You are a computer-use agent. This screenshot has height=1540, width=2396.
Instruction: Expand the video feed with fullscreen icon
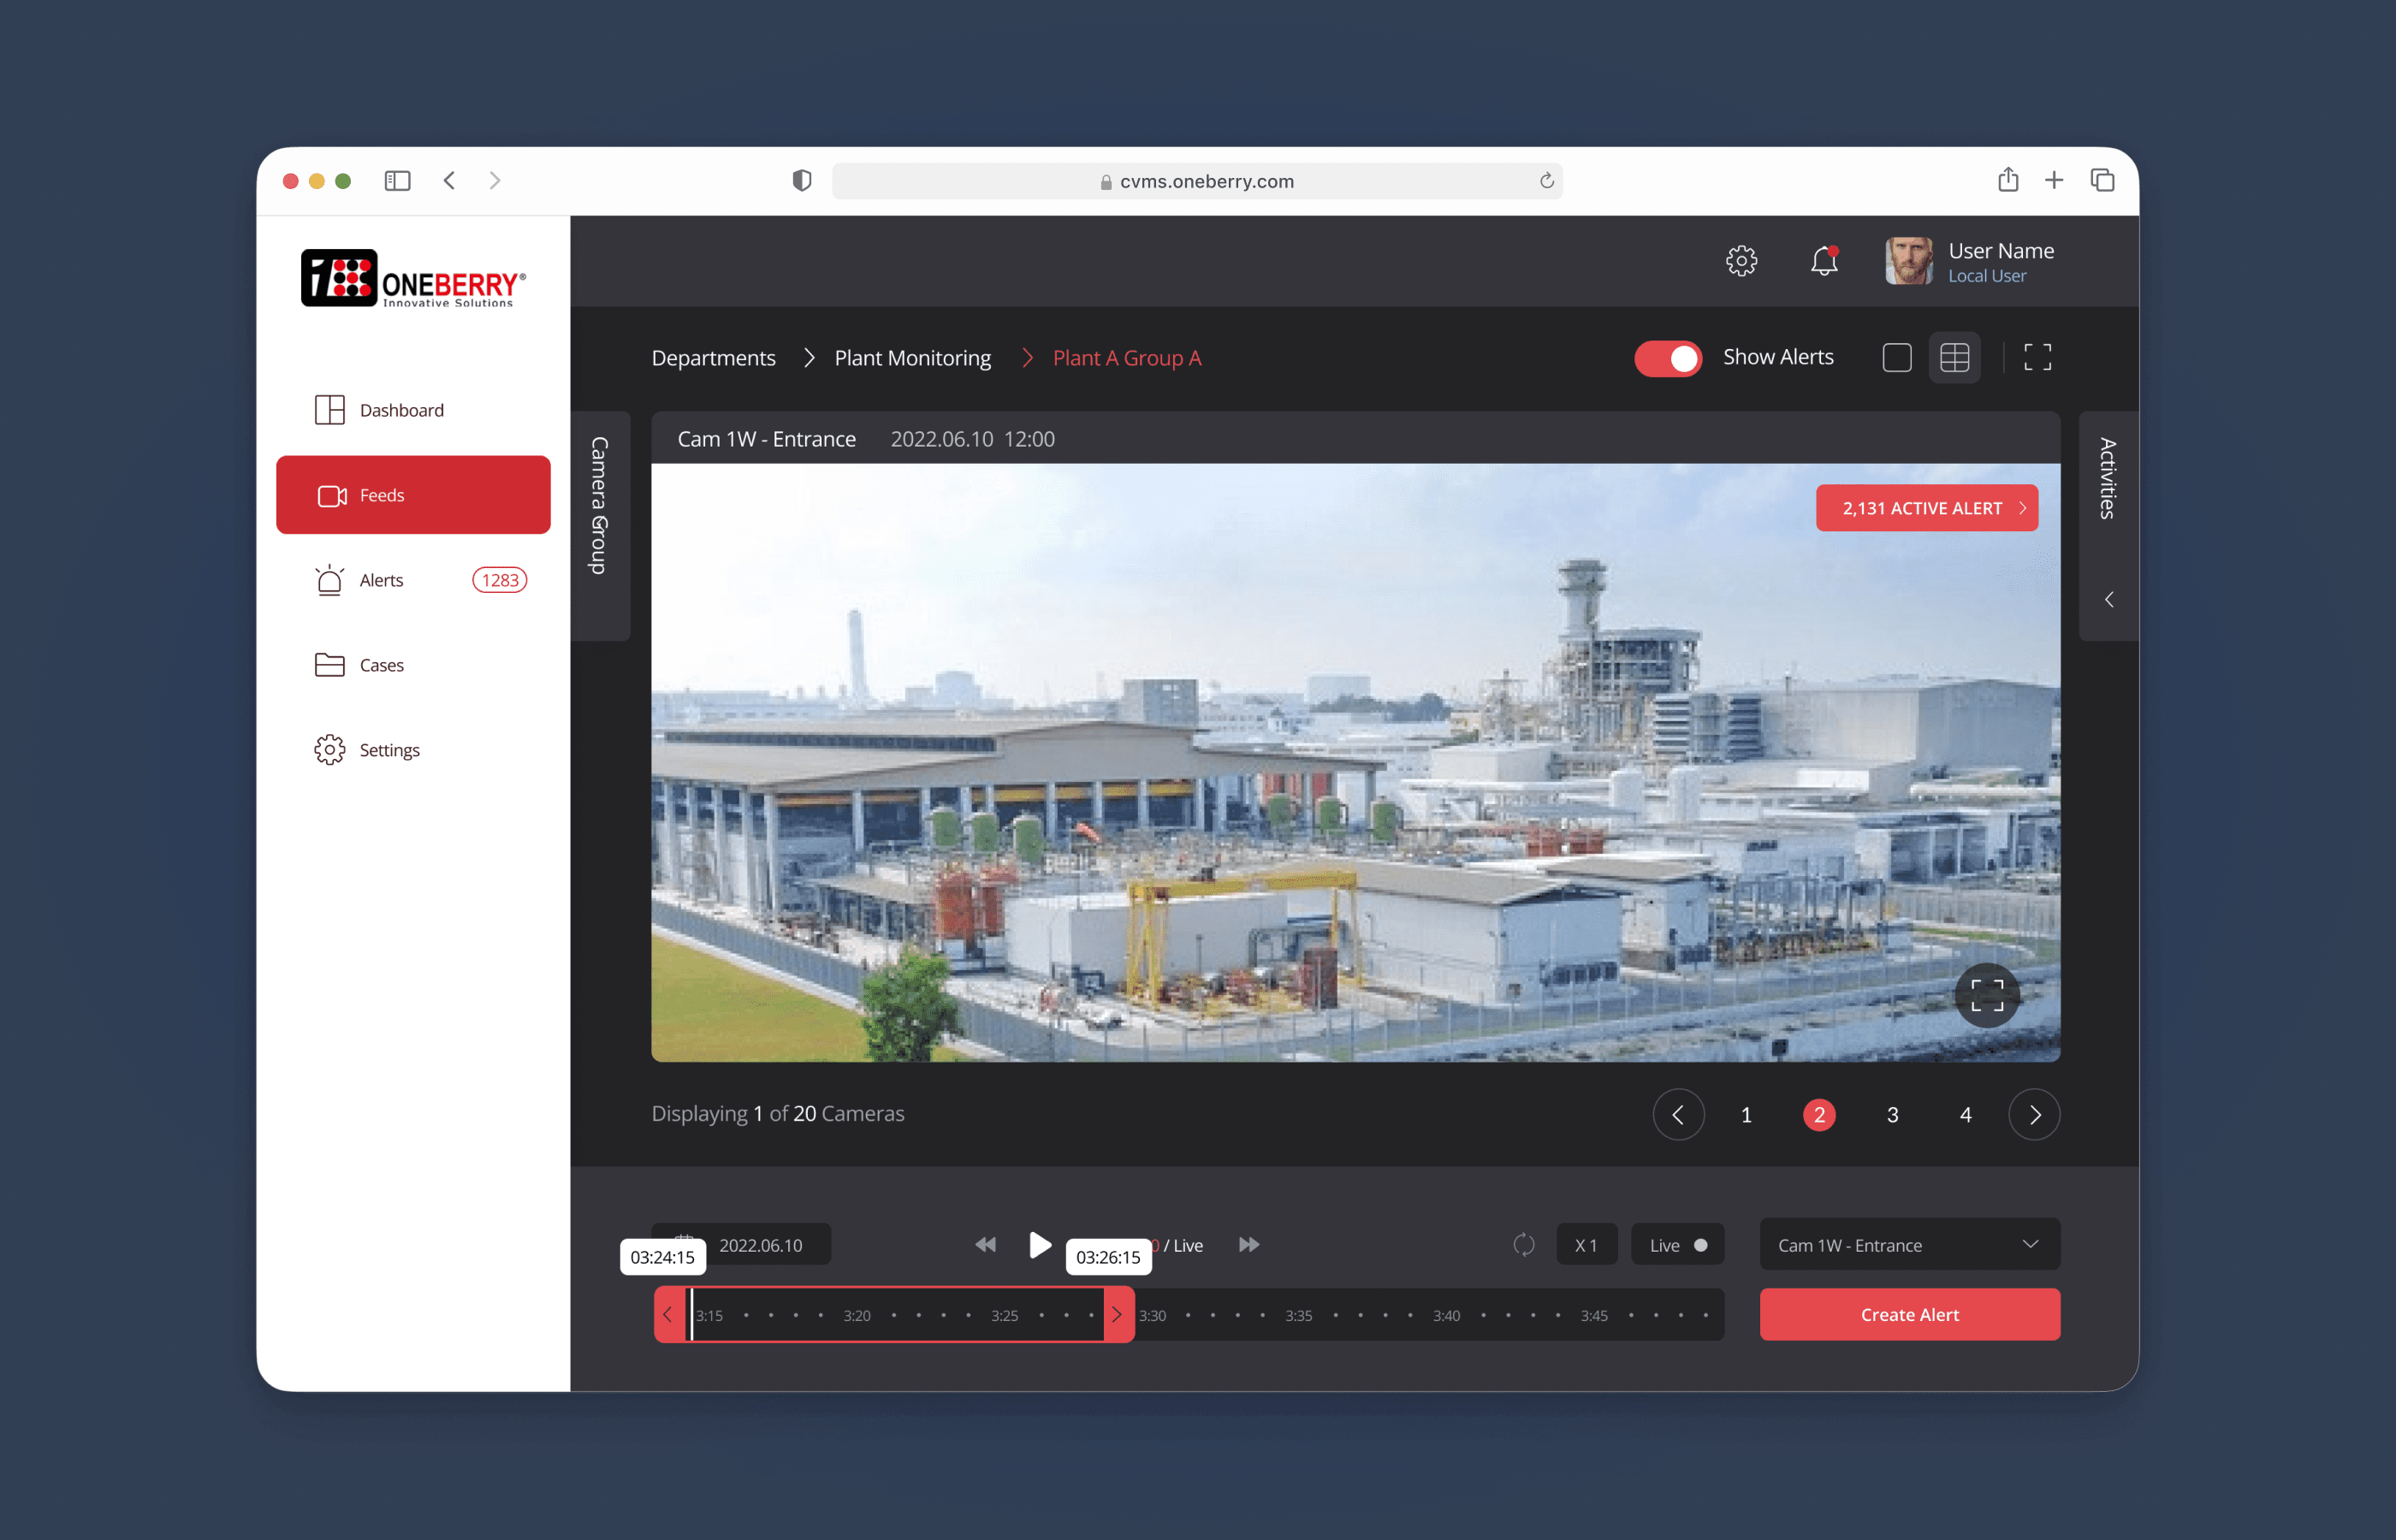click(x=1987, y=995)
